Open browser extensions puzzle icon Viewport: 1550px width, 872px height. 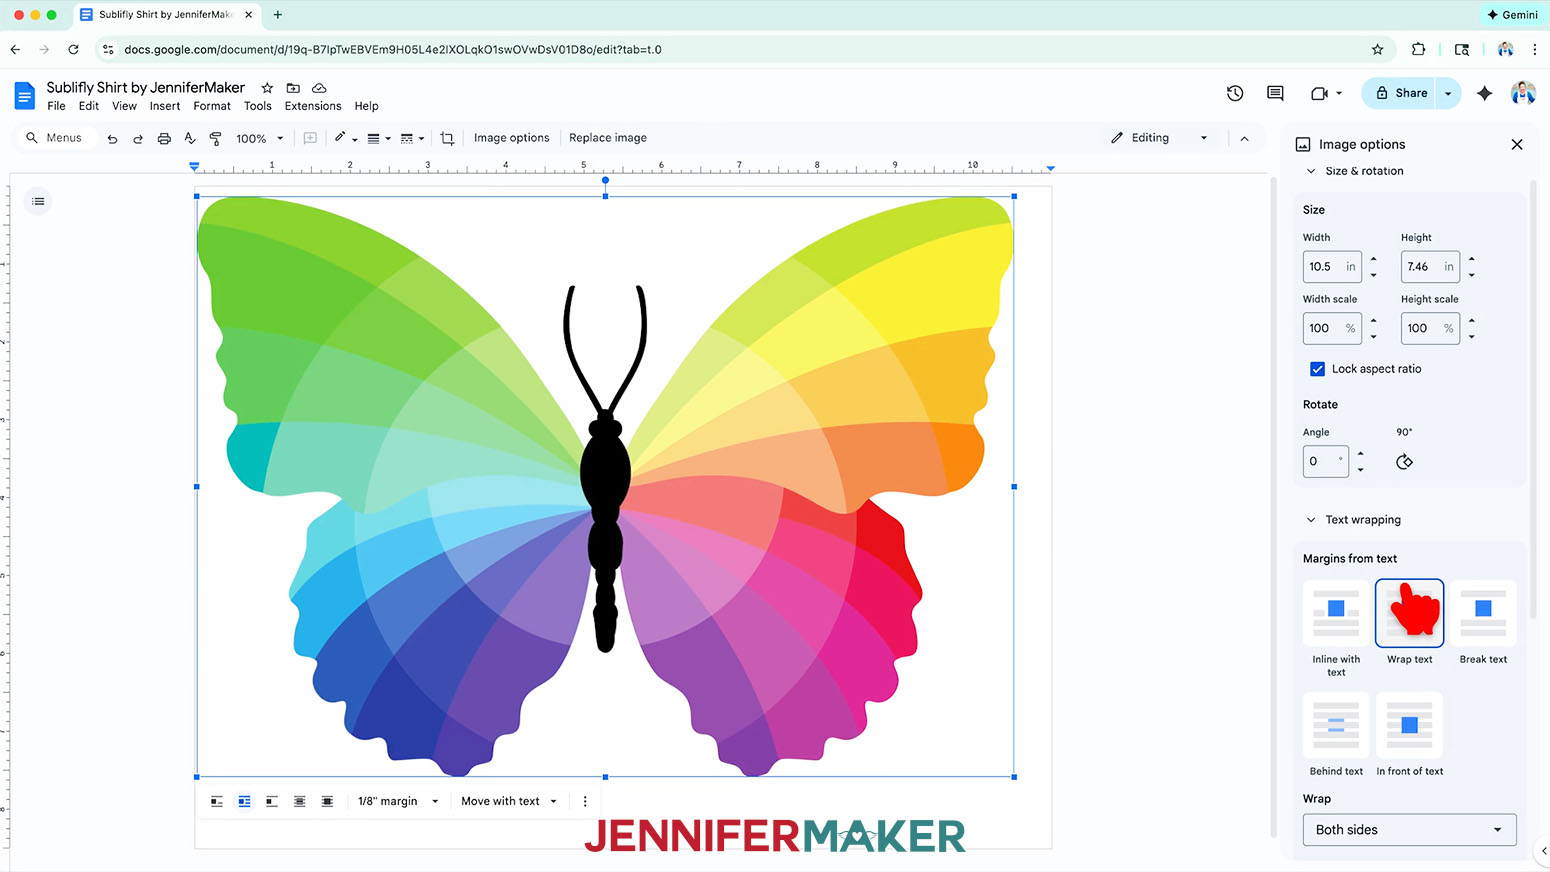(x=1418, y=49)
